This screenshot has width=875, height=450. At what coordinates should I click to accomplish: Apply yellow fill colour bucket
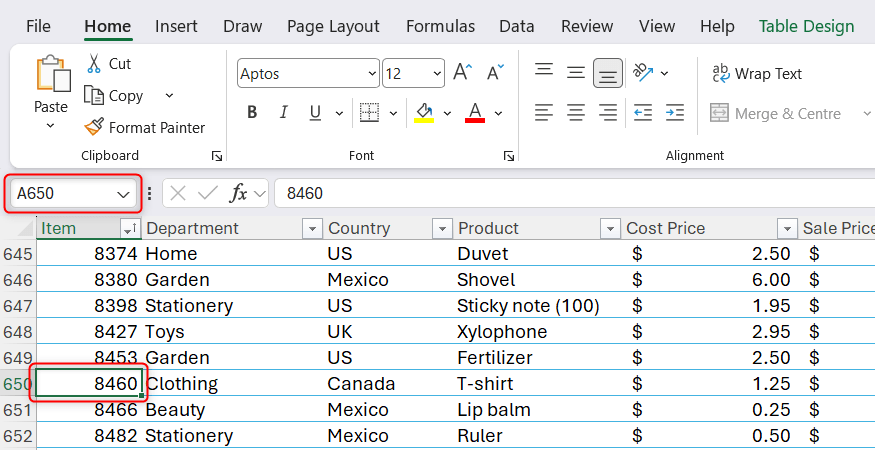point(424,113)
